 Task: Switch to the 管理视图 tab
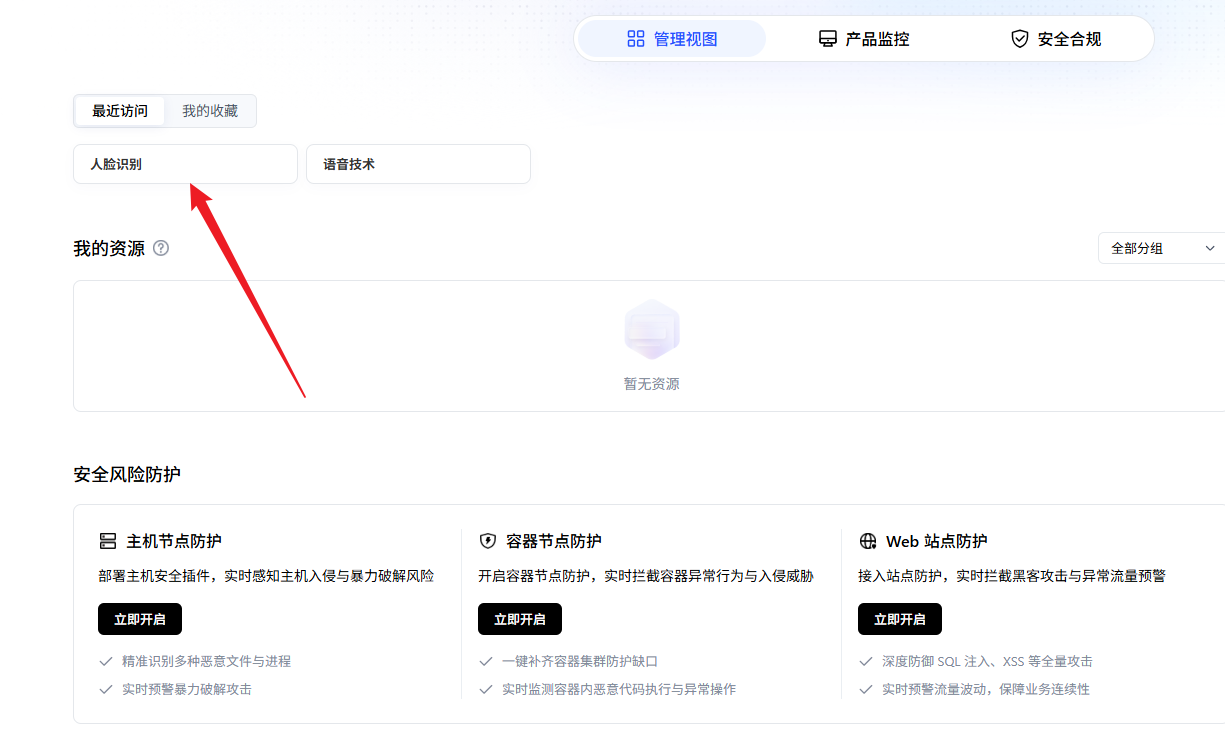coord(672,39)
